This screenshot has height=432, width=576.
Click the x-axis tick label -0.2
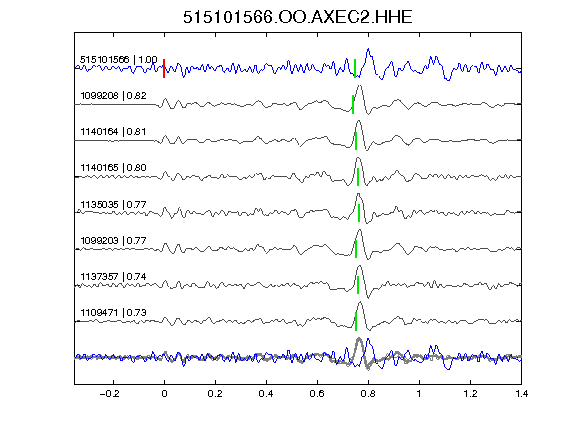[109, 394]
